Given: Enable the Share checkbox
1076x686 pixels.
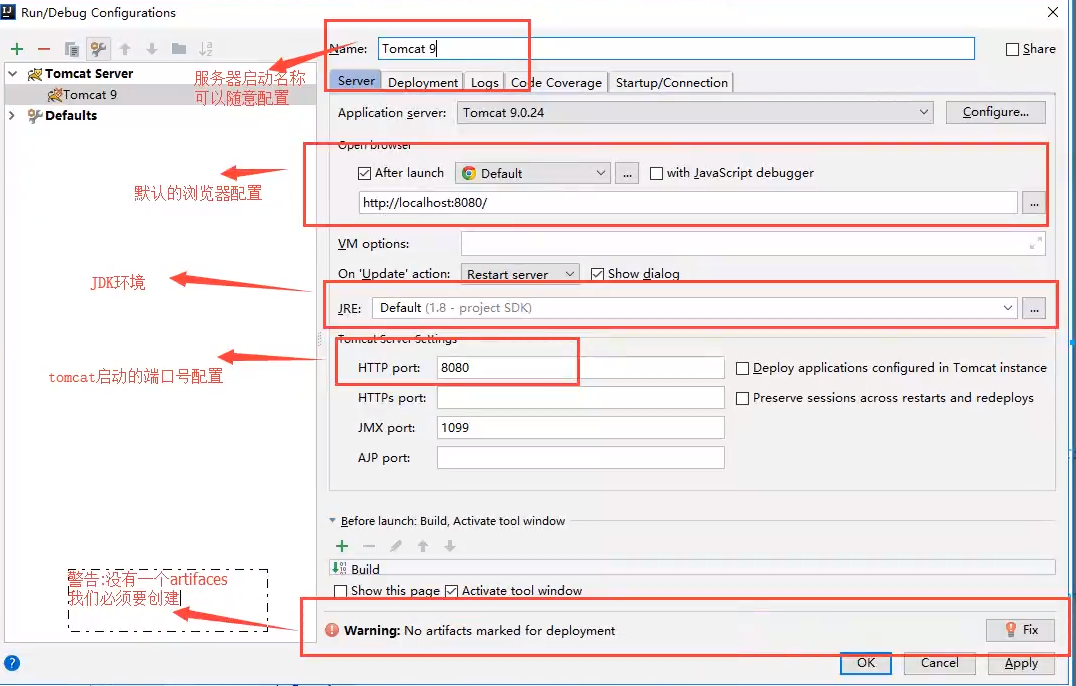Looking at the screenshot, I should click(1012, 48).
